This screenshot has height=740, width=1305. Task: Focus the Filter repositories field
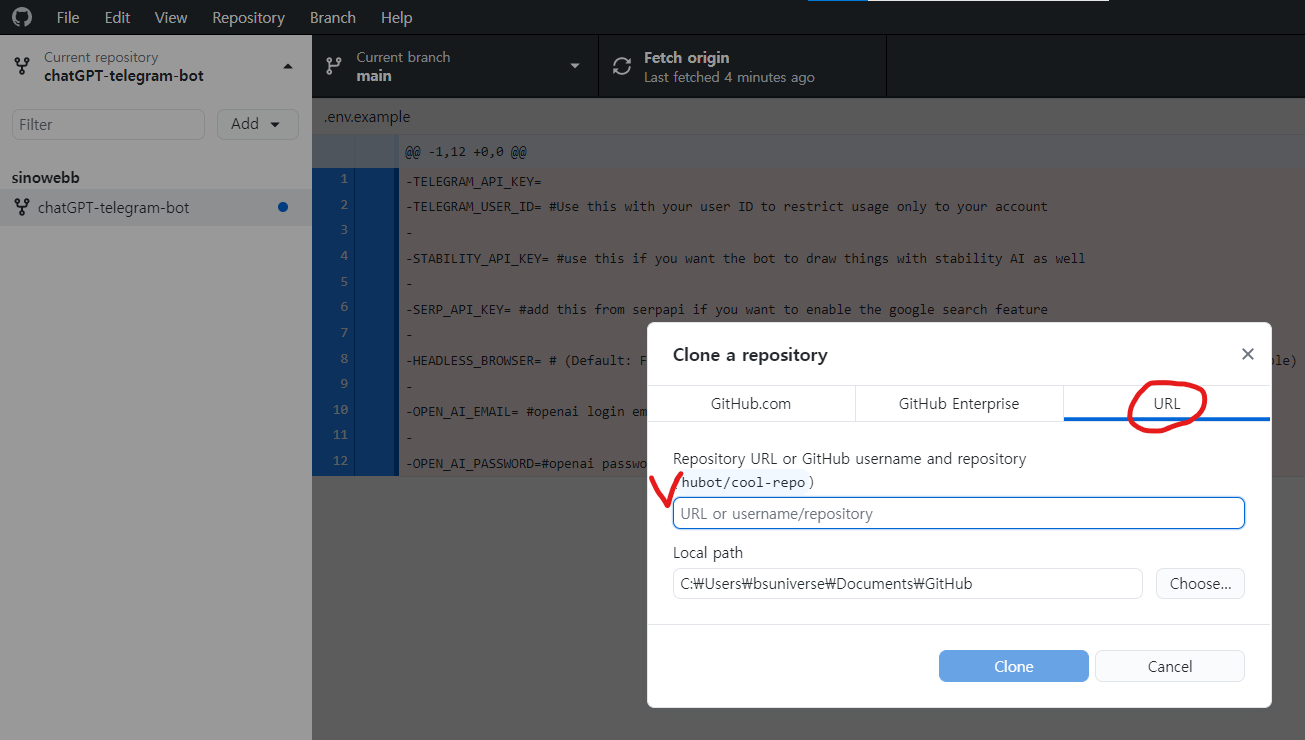108,124
